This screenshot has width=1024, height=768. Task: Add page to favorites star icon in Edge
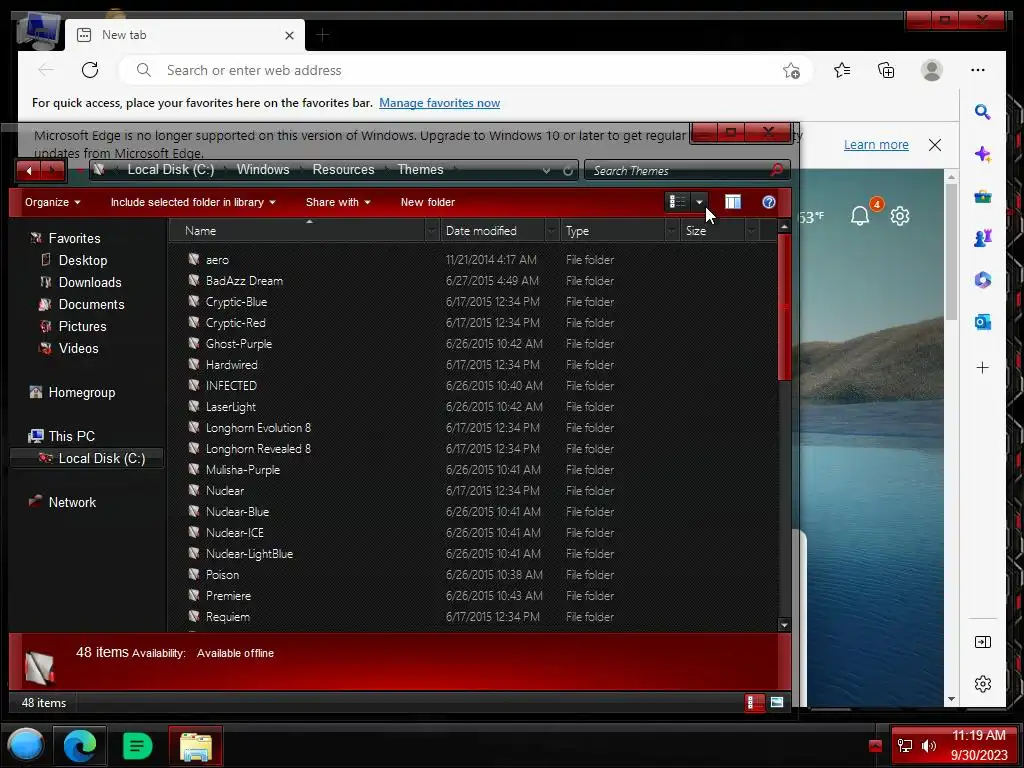click(792, 71)
